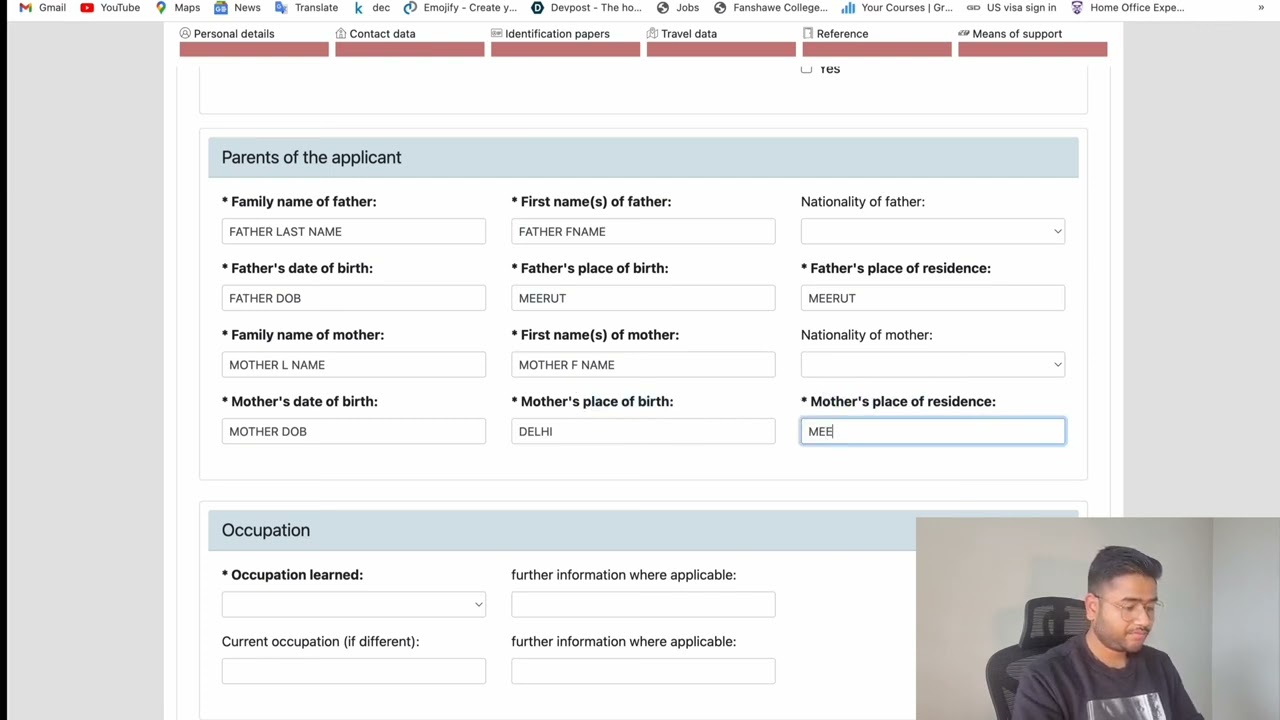1280x720 pixels.
Task: Focus the Mother's place of birth field
Action: (643, 431)
